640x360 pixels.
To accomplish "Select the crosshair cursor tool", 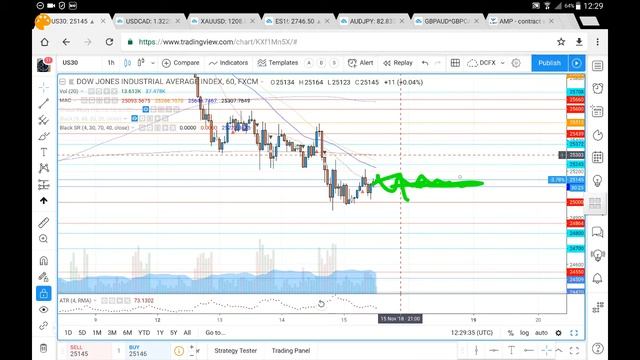I will click(x=44, y=87).
